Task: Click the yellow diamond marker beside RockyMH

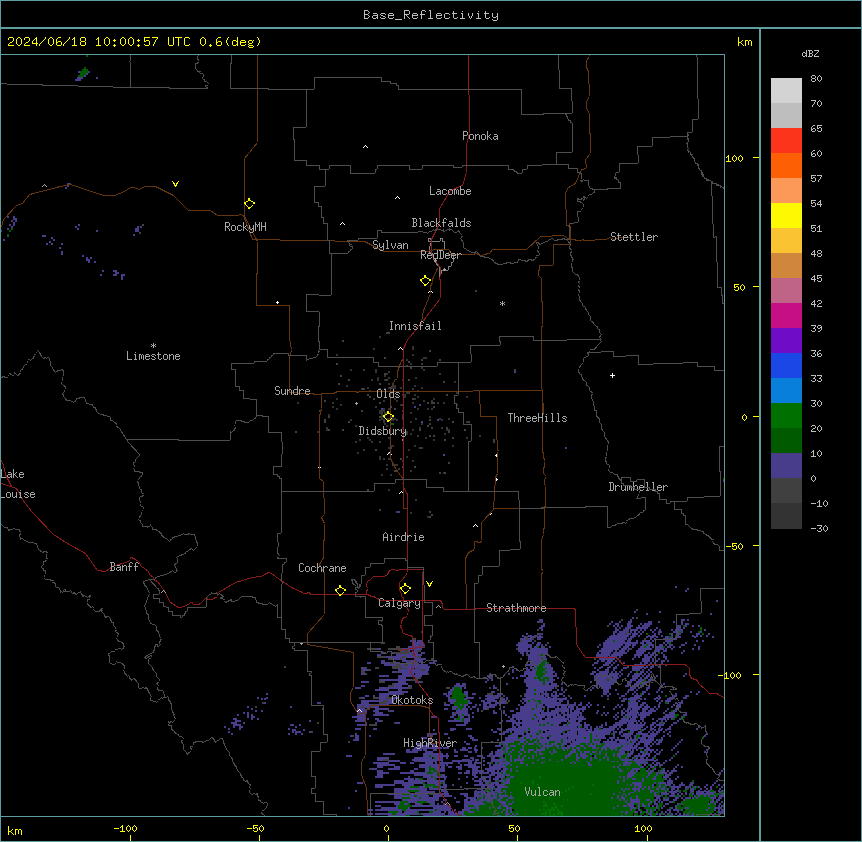Action: click(x=249, y=204)
